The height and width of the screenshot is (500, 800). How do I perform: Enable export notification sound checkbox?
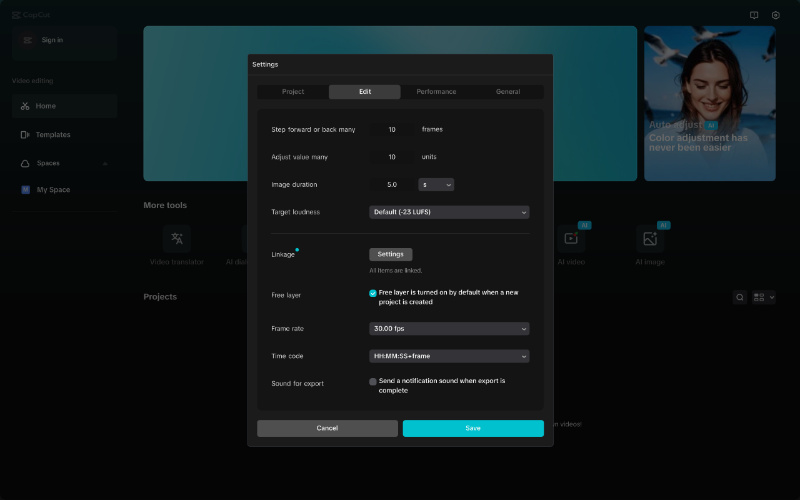pyautogui.click(x=372, y=382)
